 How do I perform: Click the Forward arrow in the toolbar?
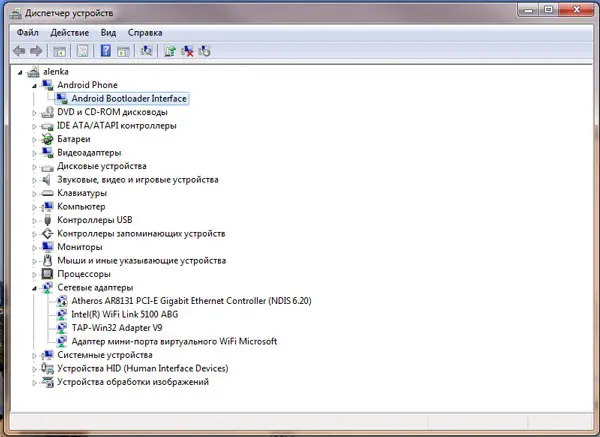(x=36, y=51)
